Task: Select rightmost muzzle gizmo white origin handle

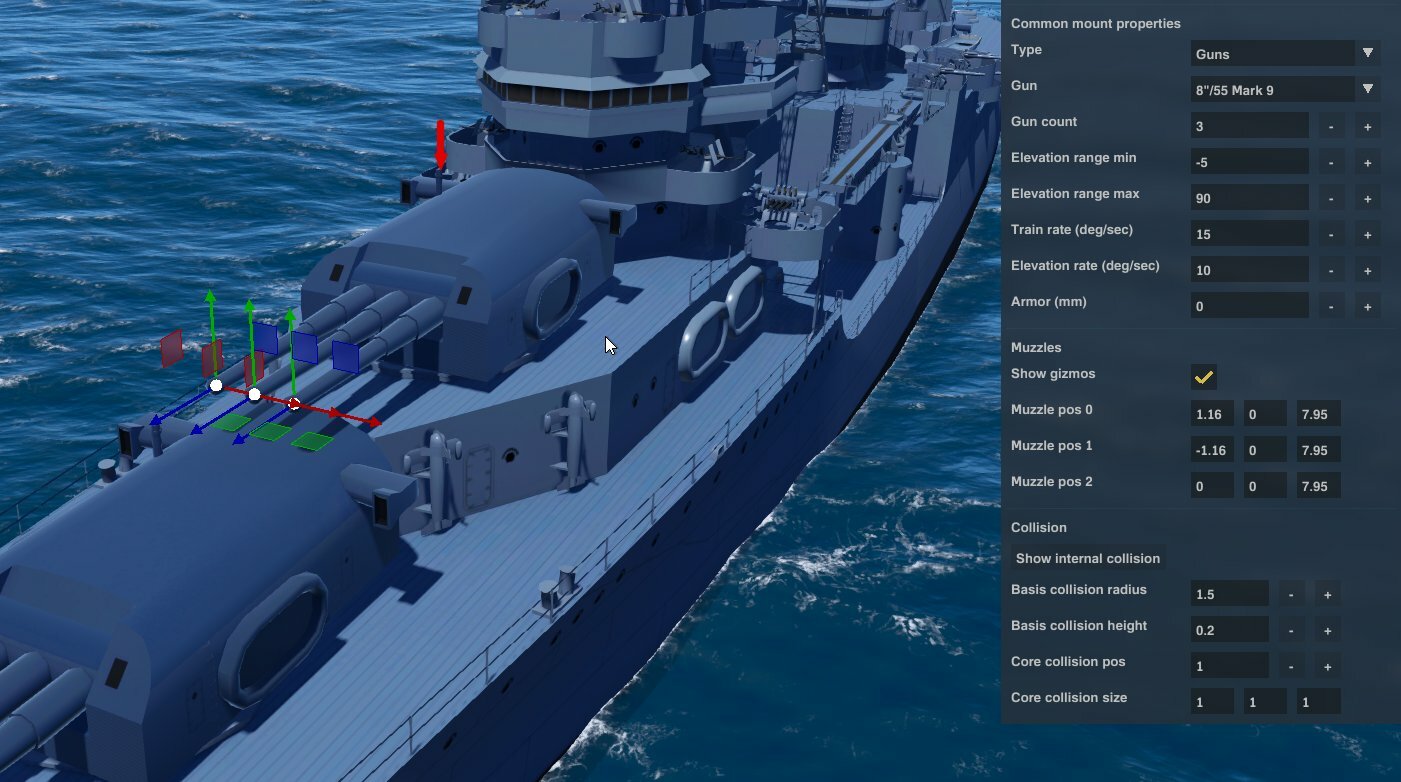Action: click(294, 404)
